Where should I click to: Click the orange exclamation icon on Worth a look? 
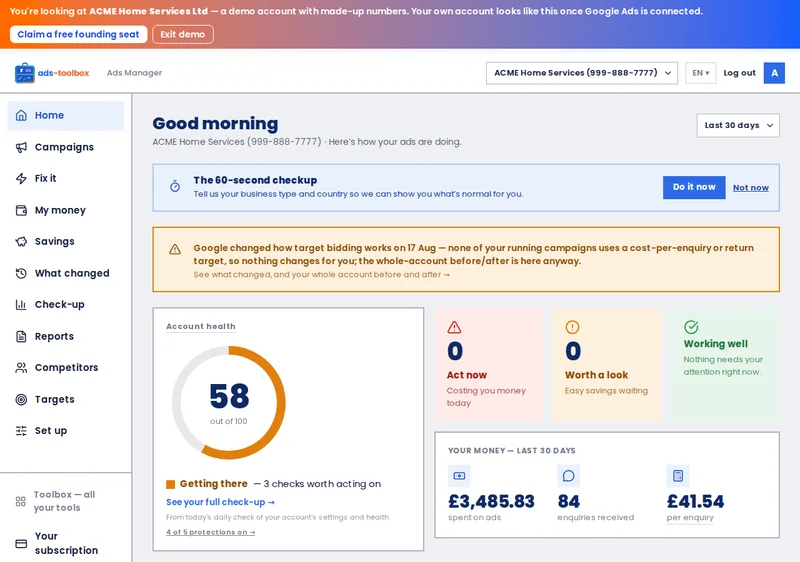(x=572, y=327)
